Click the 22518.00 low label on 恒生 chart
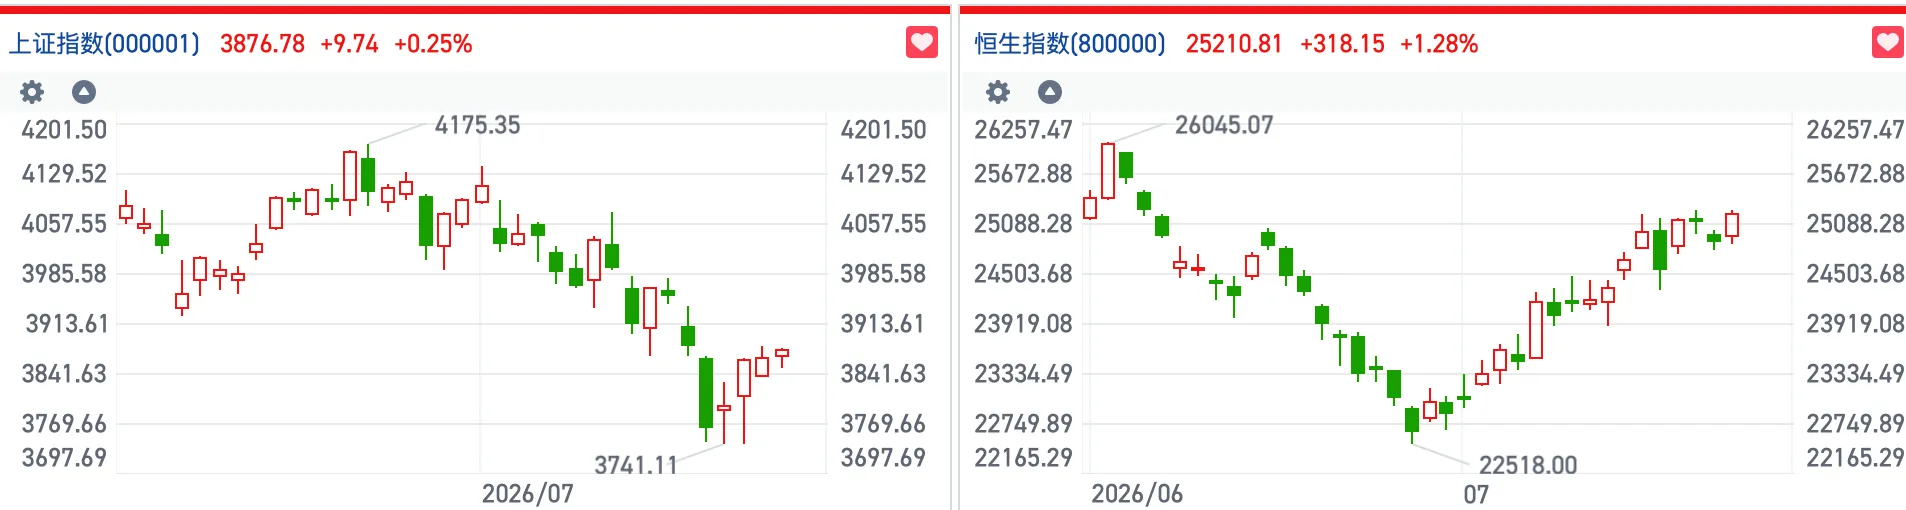 (x=1528, y=465)
